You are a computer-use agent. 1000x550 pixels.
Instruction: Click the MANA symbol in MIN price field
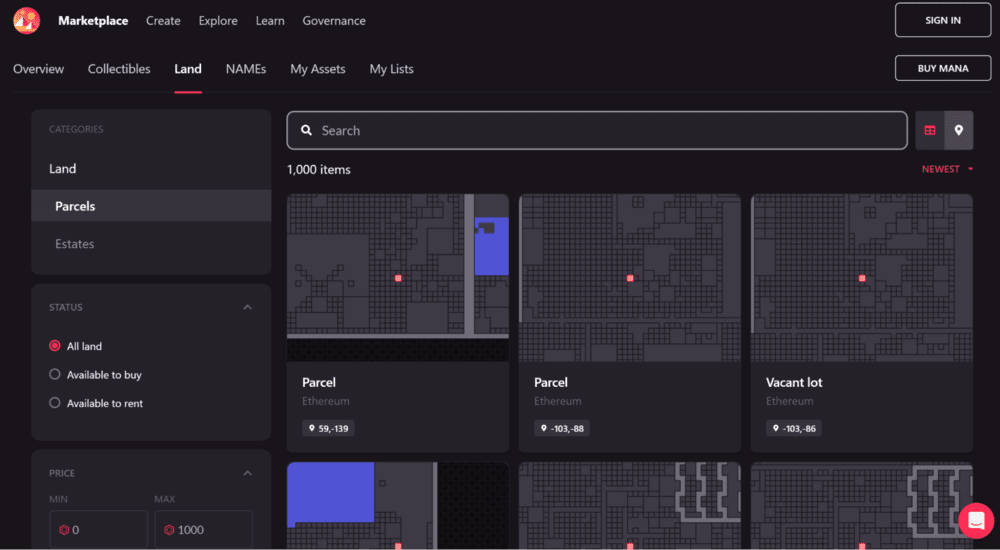click(x=64, y=530)
